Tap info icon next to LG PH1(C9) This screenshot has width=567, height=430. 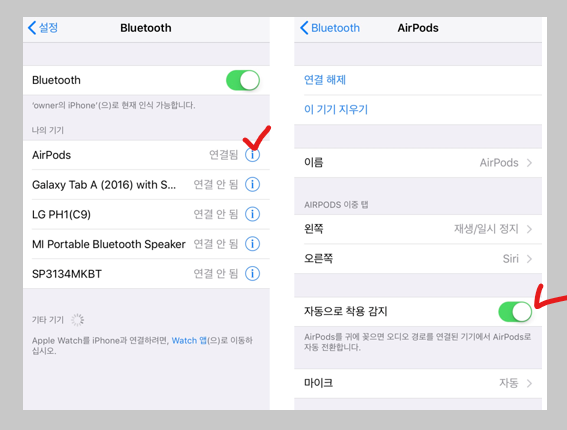click(252, 214)
